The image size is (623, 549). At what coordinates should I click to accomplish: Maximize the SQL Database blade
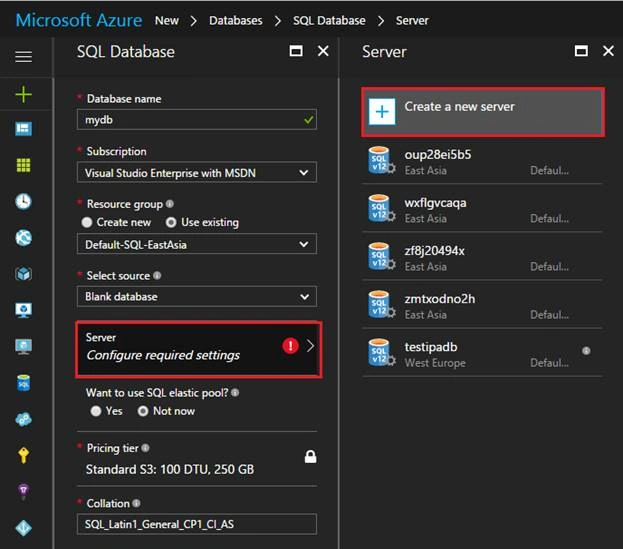(296, 51)
